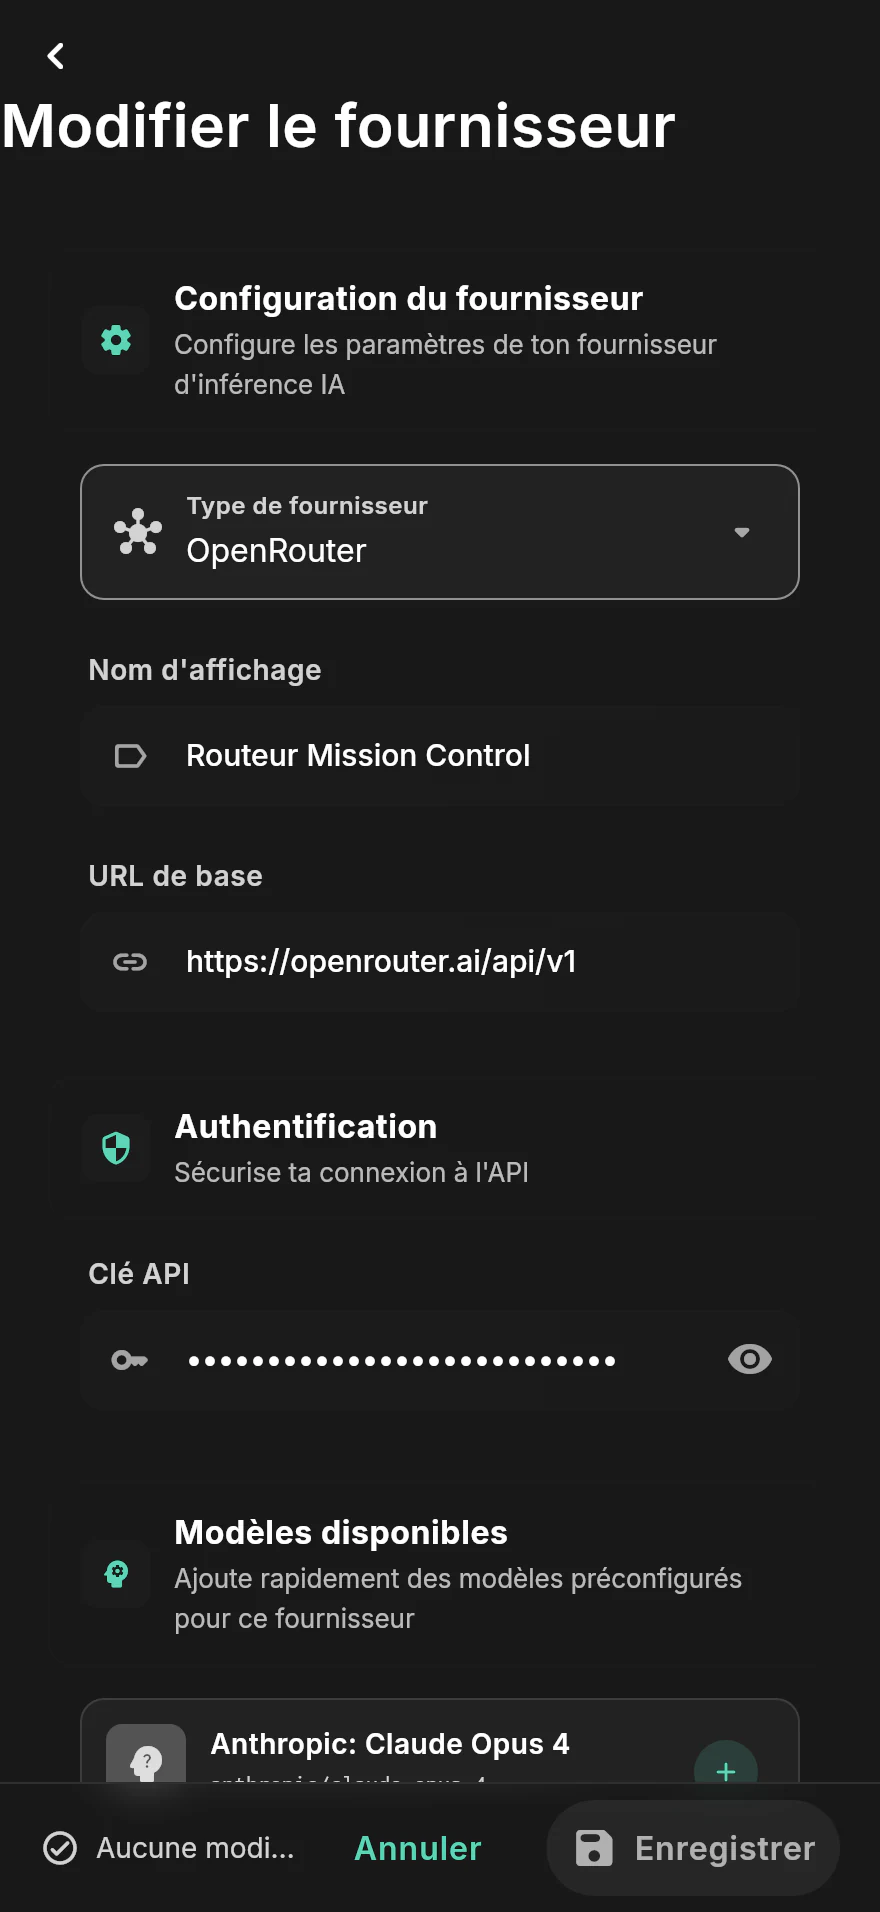Screen dimensions: 880x1912
Task: Click the key icon in API key field
Action: tap(130, 1360)
